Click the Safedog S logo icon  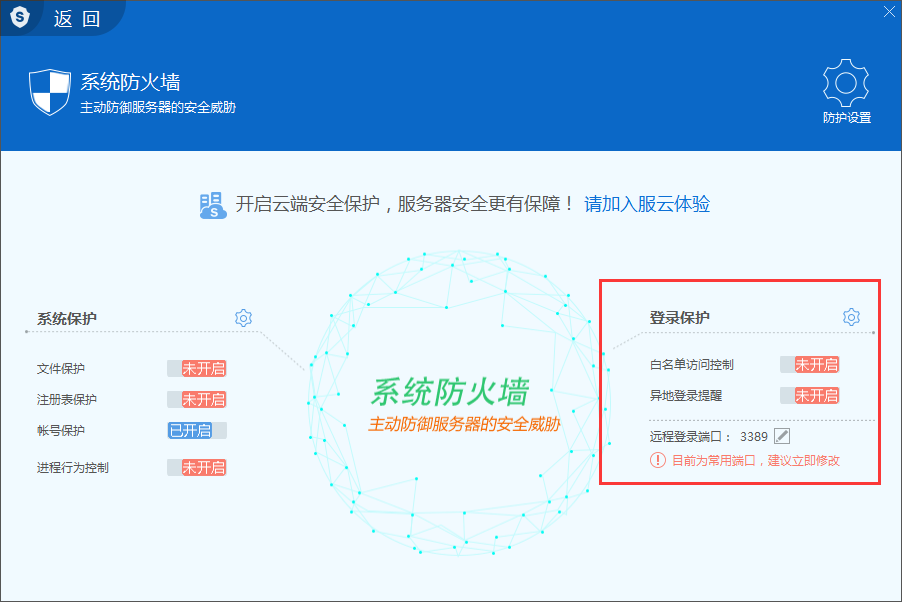coord(20,17)
